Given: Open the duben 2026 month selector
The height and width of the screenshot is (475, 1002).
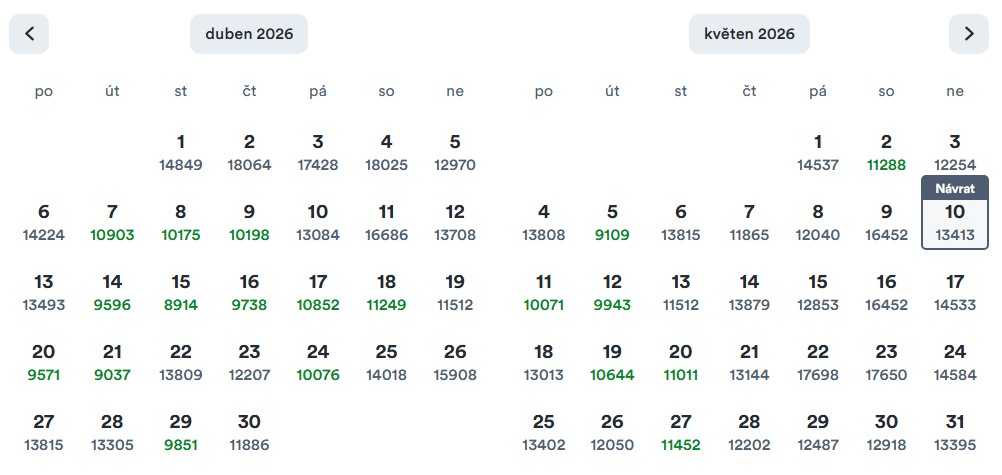Looking at the screenshot, I should [249, 34].
